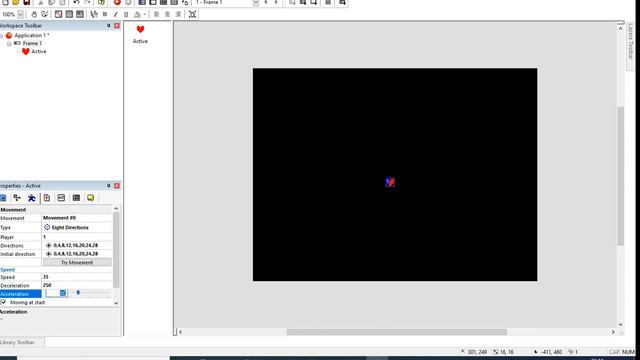Align text right
640x360 pixels.
(178, 14)
